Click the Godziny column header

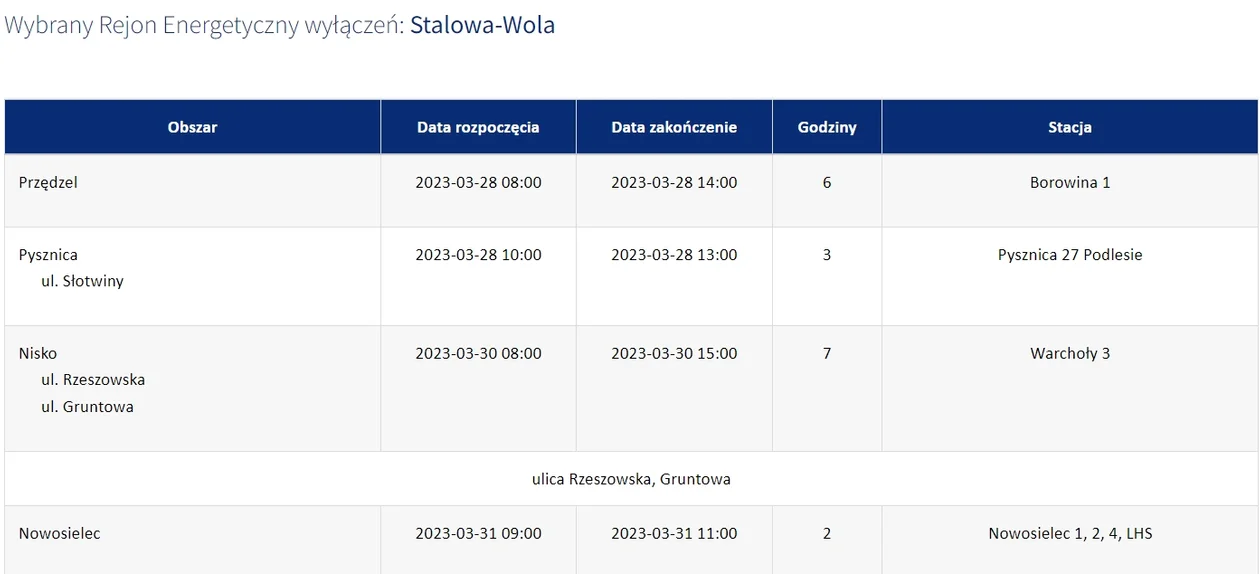tap(827, 127)
